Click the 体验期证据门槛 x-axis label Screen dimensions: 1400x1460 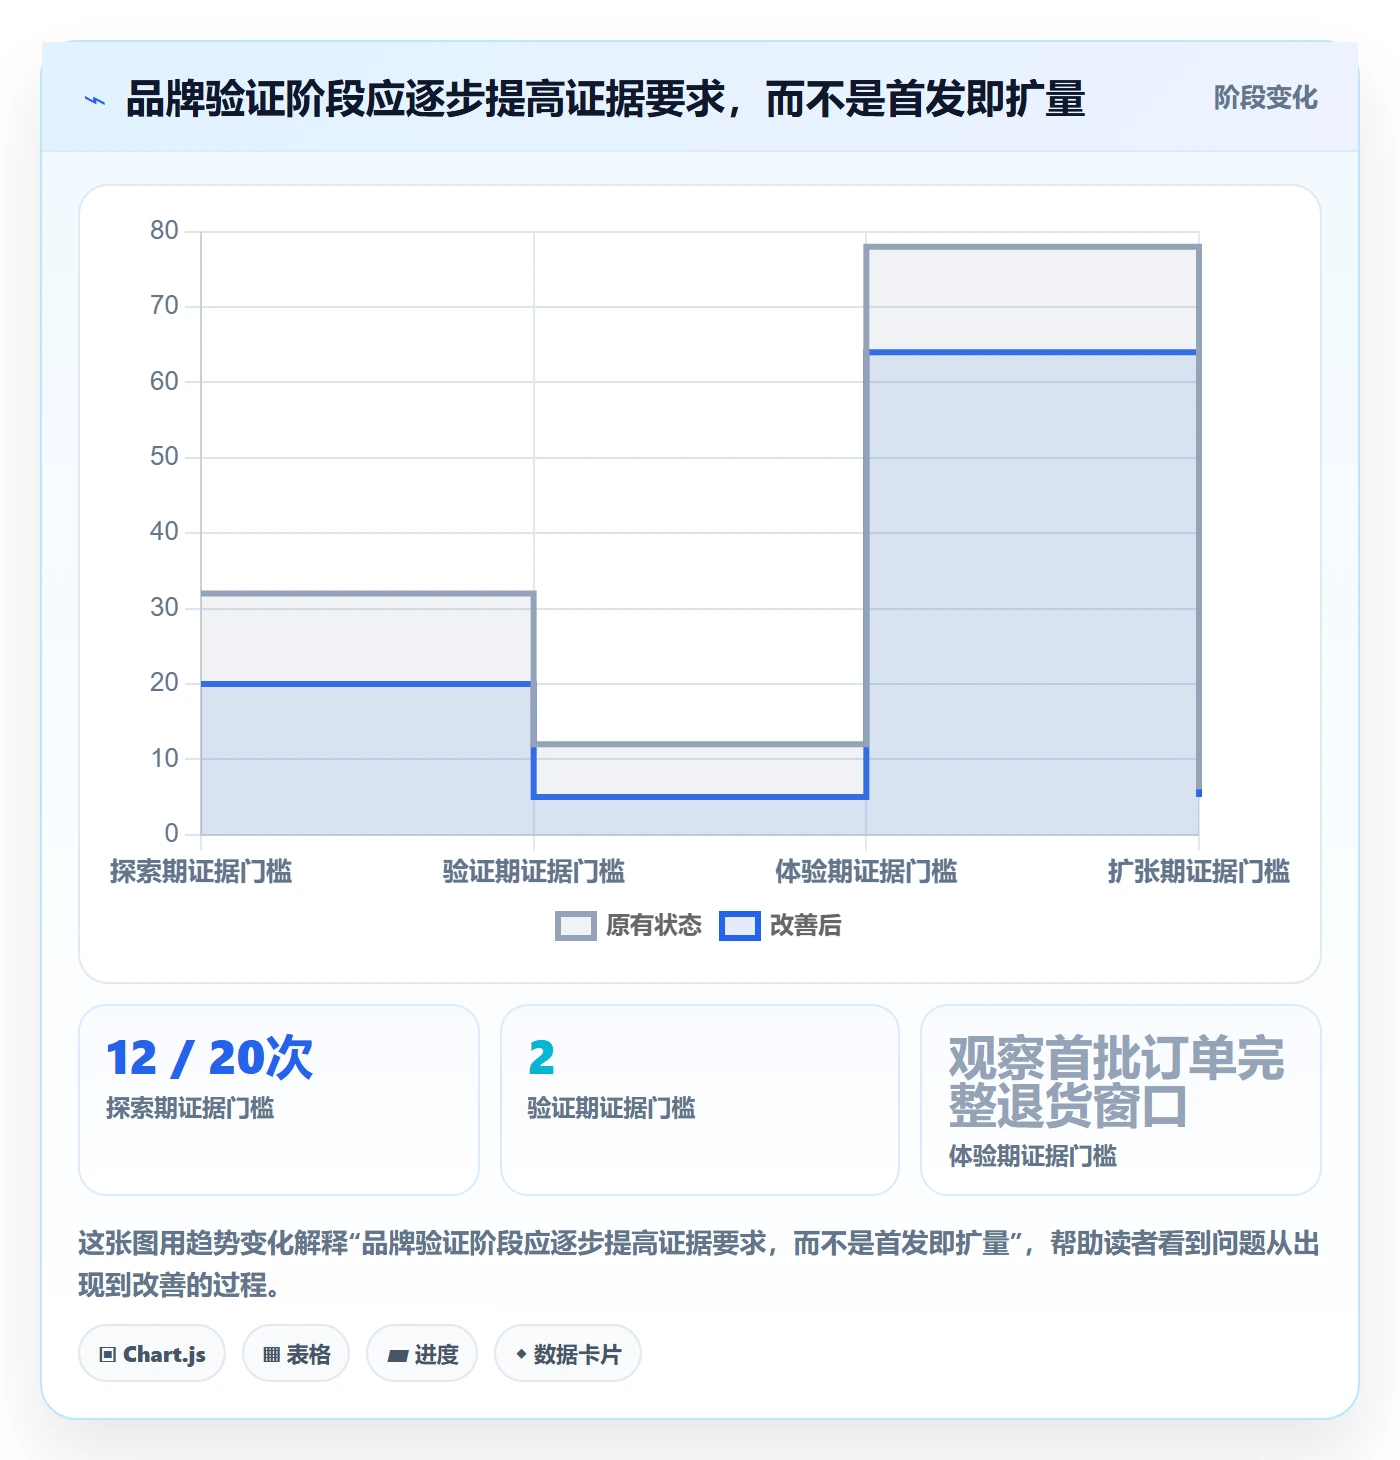(866, 872)
